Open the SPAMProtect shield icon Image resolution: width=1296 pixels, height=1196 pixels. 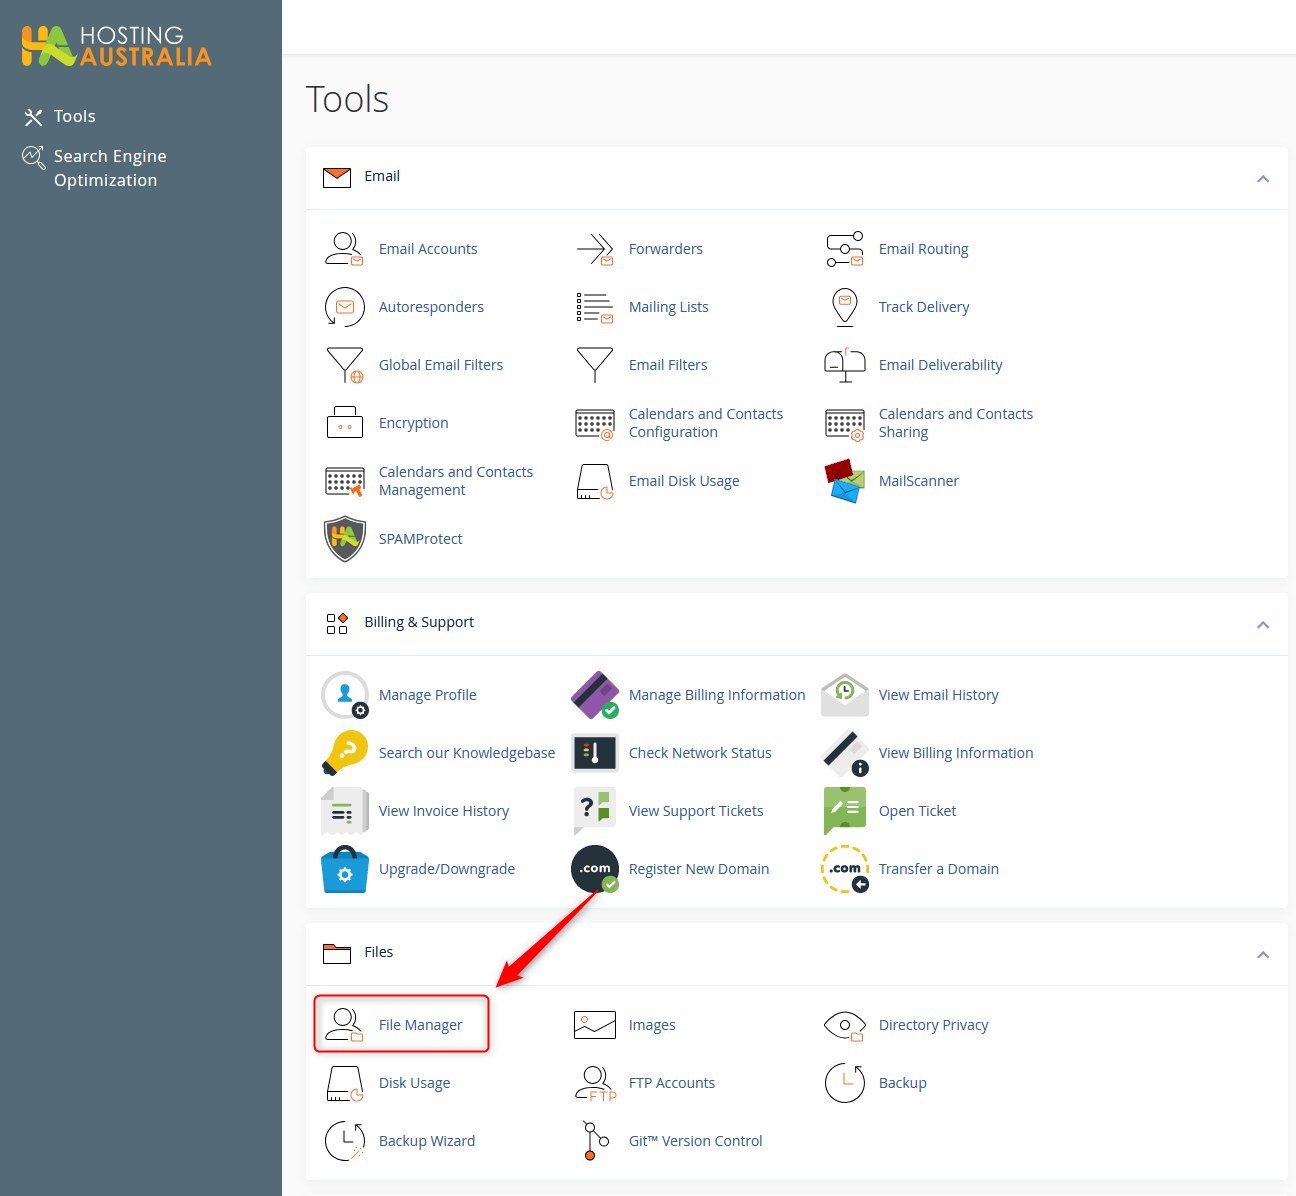click(x=344, y=539)
